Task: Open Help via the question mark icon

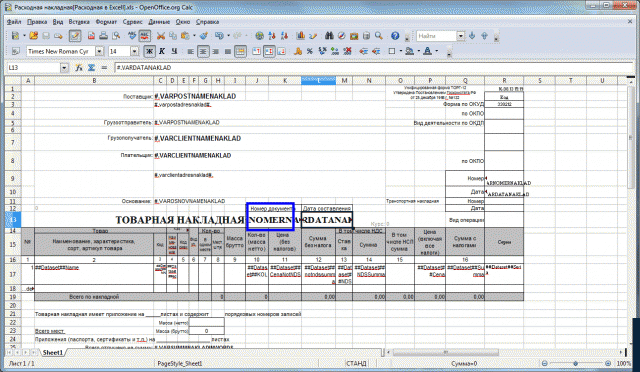Action: click(395, 36)
